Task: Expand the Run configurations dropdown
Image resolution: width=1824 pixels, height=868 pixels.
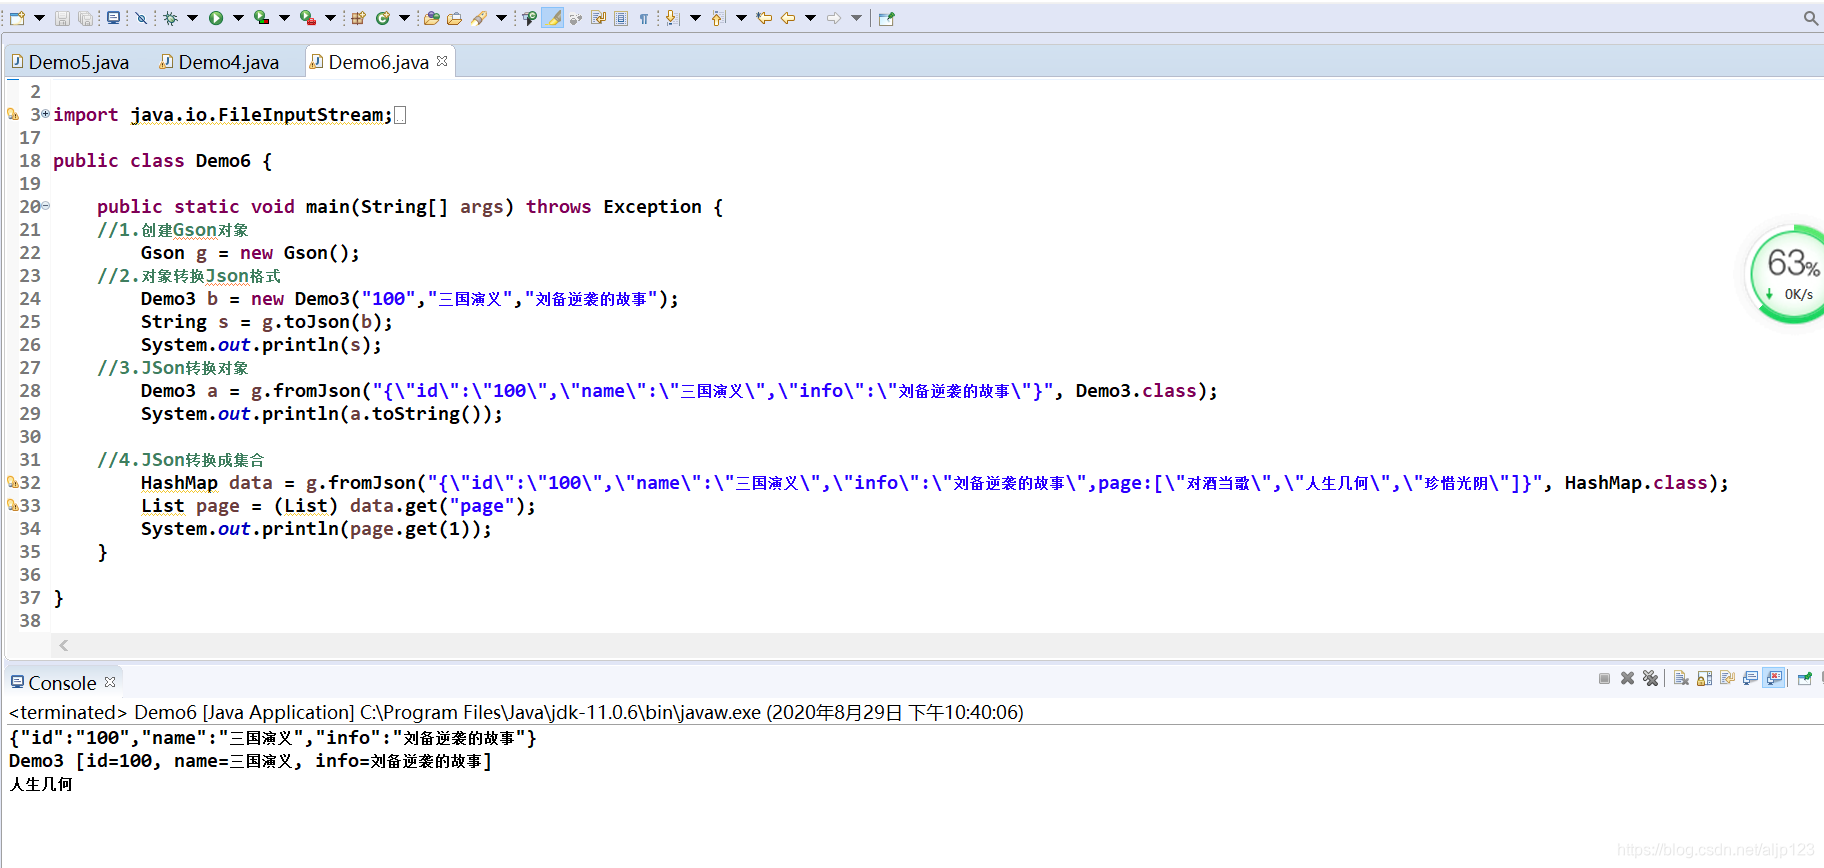Action: pos(238,18)
